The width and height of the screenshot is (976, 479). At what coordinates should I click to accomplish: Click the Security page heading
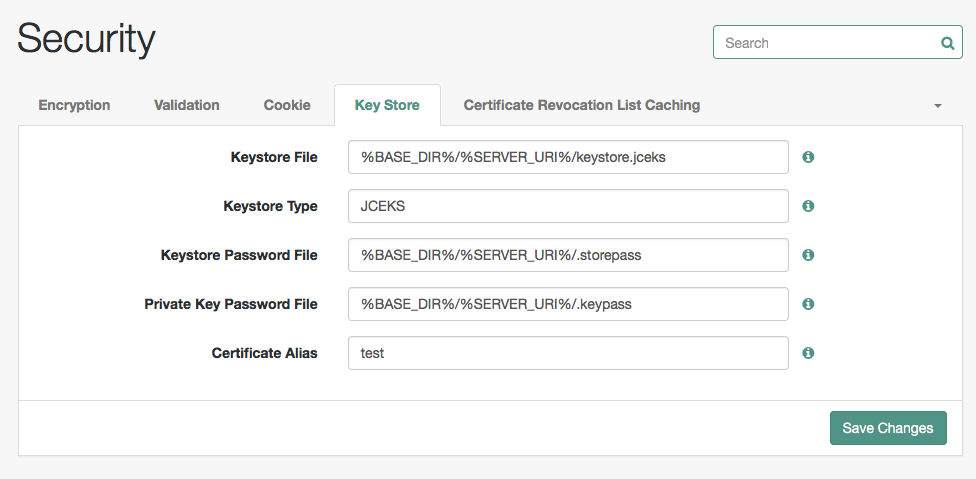[86, 39]
